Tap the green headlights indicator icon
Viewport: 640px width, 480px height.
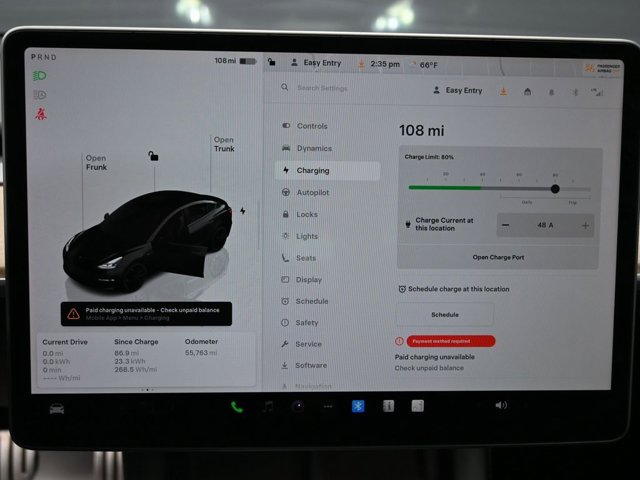point(40,76)
